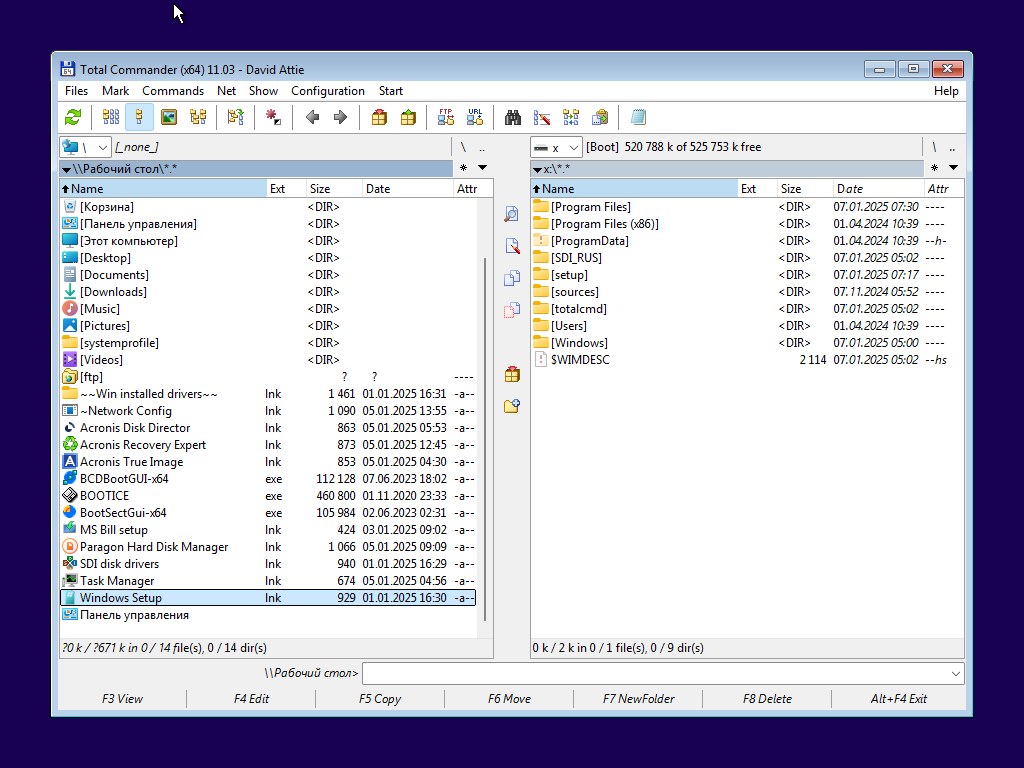Click the Alt+F4 Exit button
The height and width of the screenshot is (768, 1024).
[x=899, y=699]
